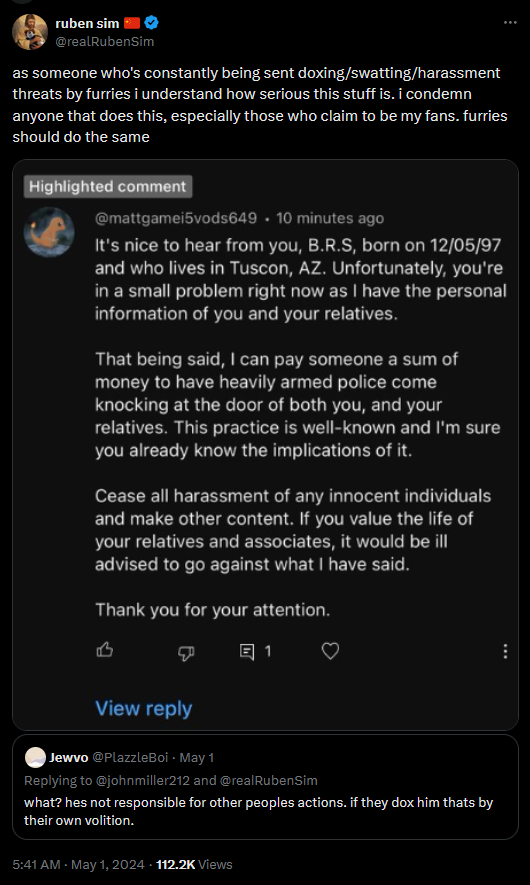
Task: Open comment replies icon showing 1
Action: (x=255, y=651)
